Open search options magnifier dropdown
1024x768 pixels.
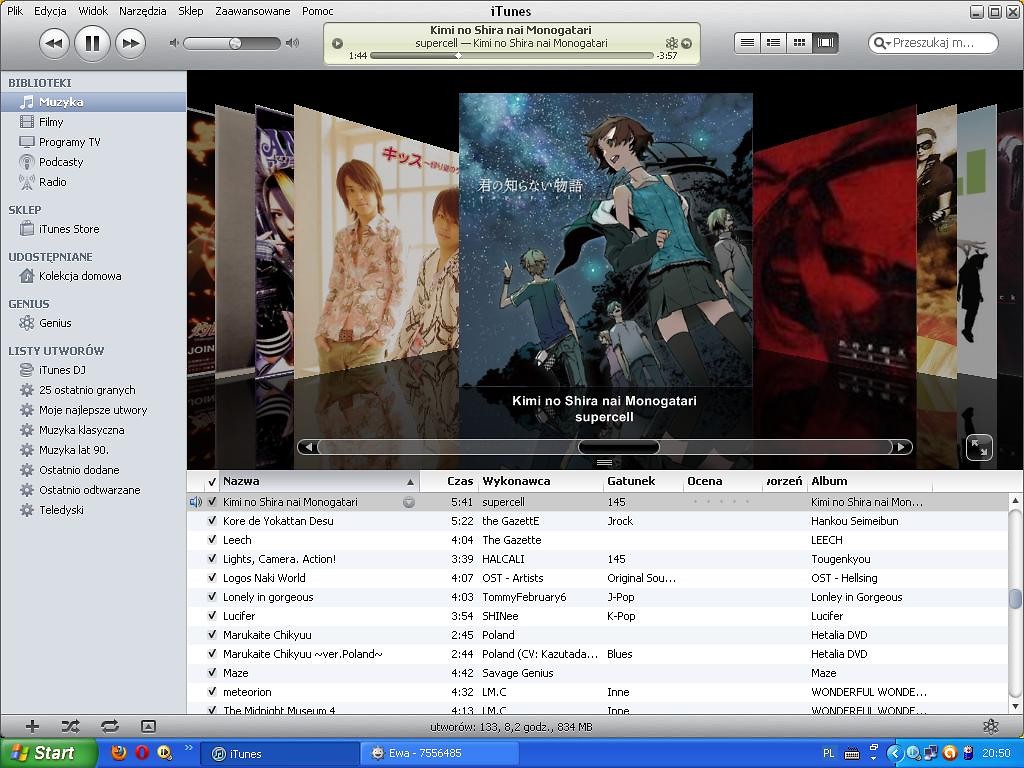pos(882,43)
